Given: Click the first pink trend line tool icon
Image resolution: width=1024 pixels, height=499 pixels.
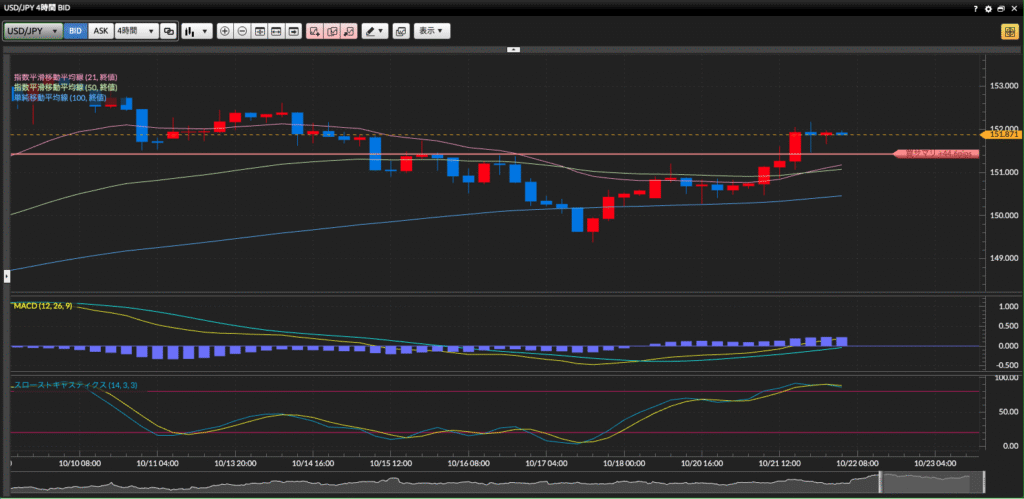Looking at the screenshot, I should click(x=315, y=31).
